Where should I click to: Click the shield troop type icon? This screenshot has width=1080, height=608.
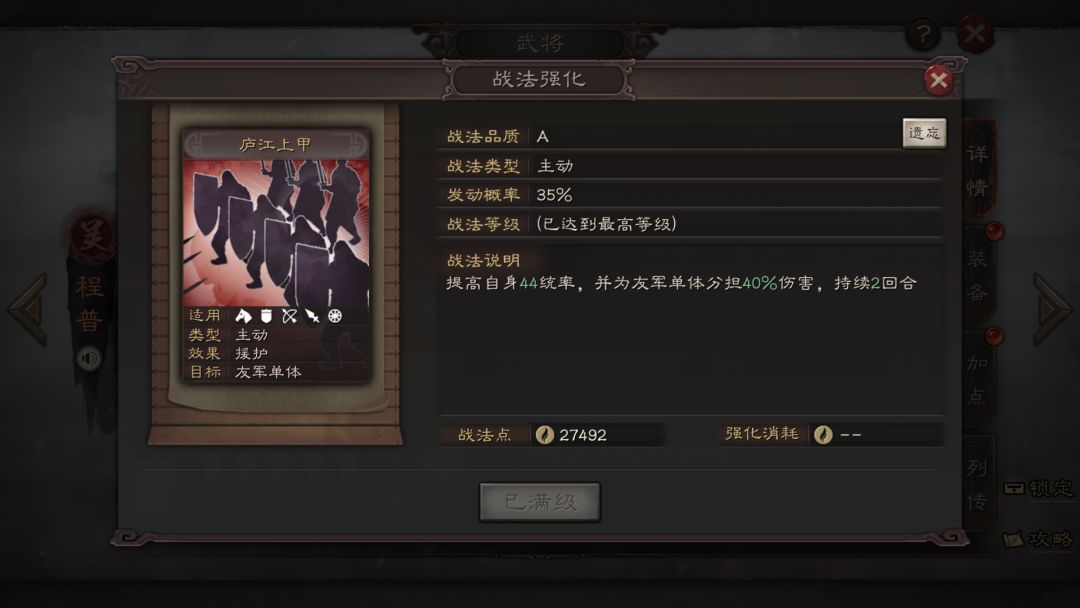(266, 316)
